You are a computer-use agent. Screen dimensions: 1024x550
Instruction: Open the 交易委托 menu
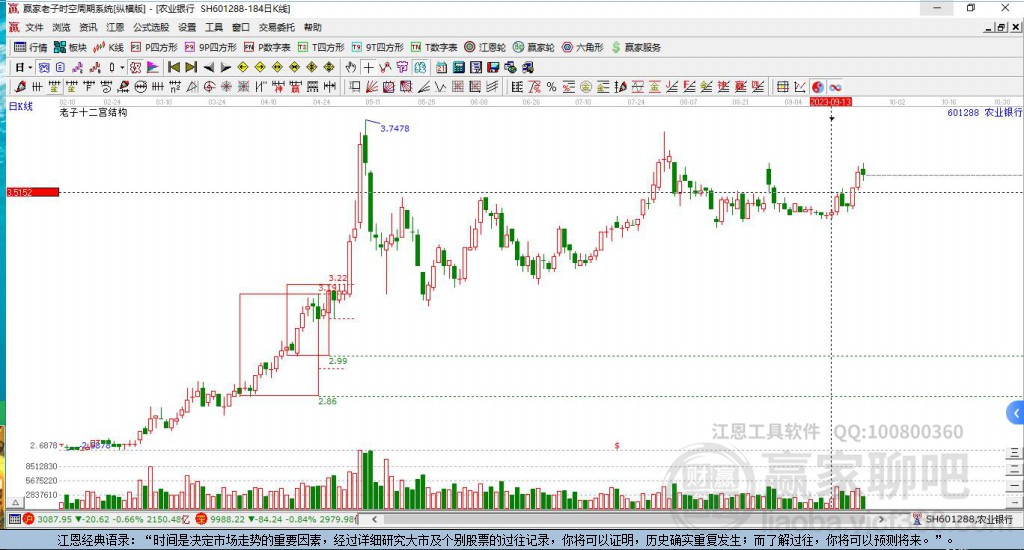[x=276, y=27]
